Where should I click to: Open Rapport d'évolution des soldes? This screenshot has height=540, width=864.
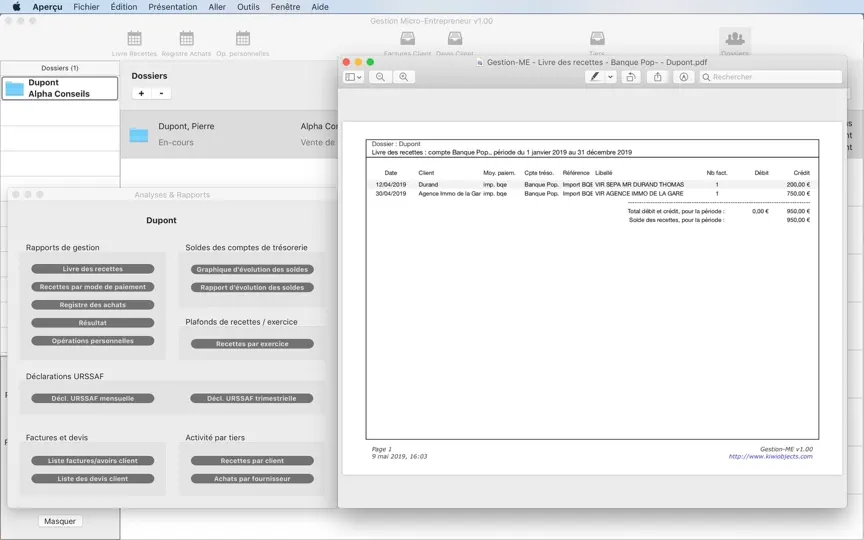(x=252, y=288)
